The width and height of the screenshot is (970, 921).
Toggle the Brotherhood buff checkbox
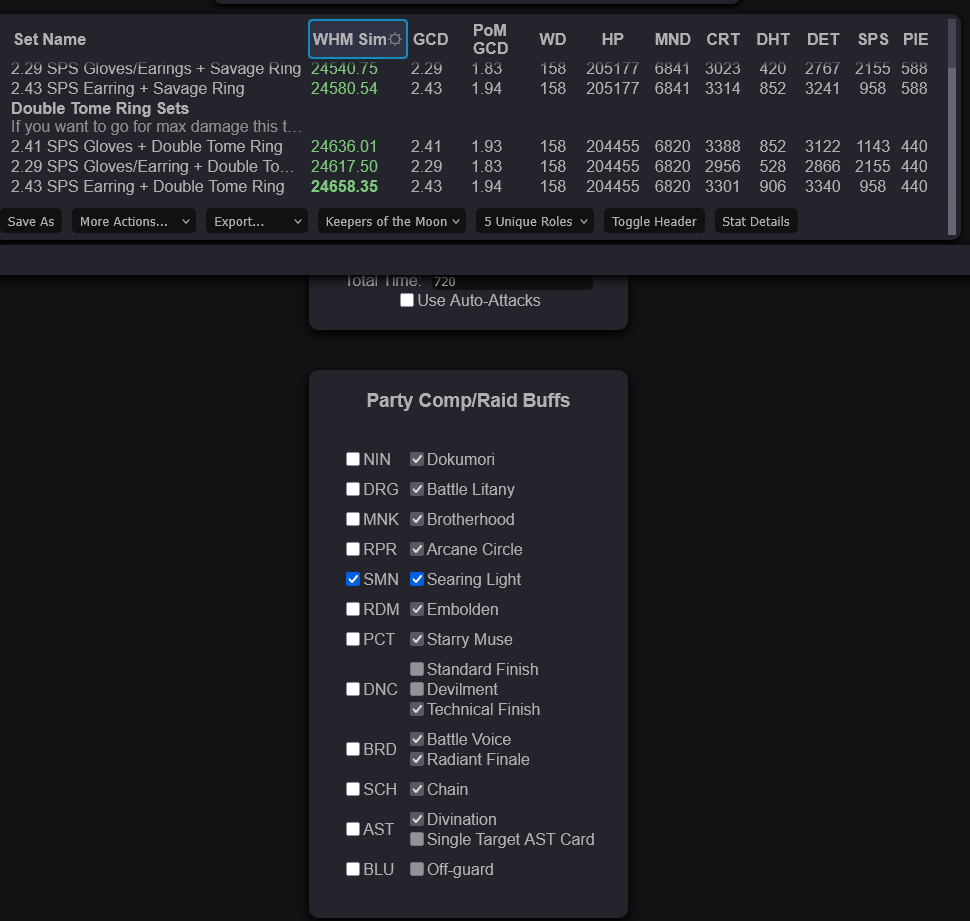[417, 519]
